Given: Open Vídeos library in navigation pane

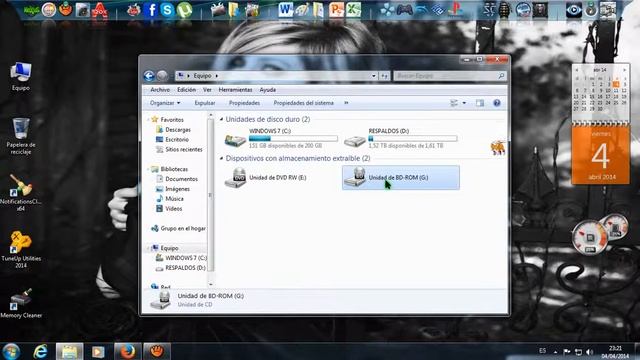Looking at the screenshot, I should [173, 209].
